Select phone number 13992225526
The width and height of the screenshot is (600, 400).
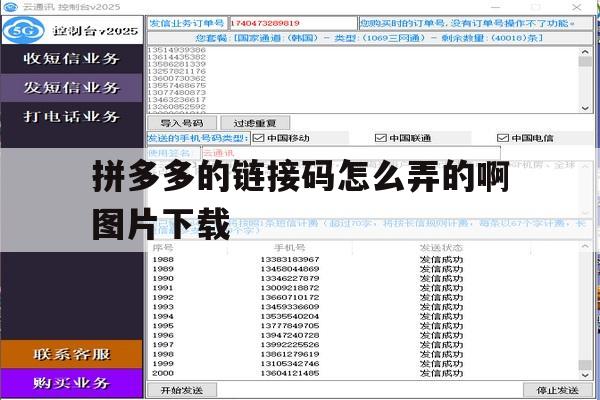coord(290,345)
